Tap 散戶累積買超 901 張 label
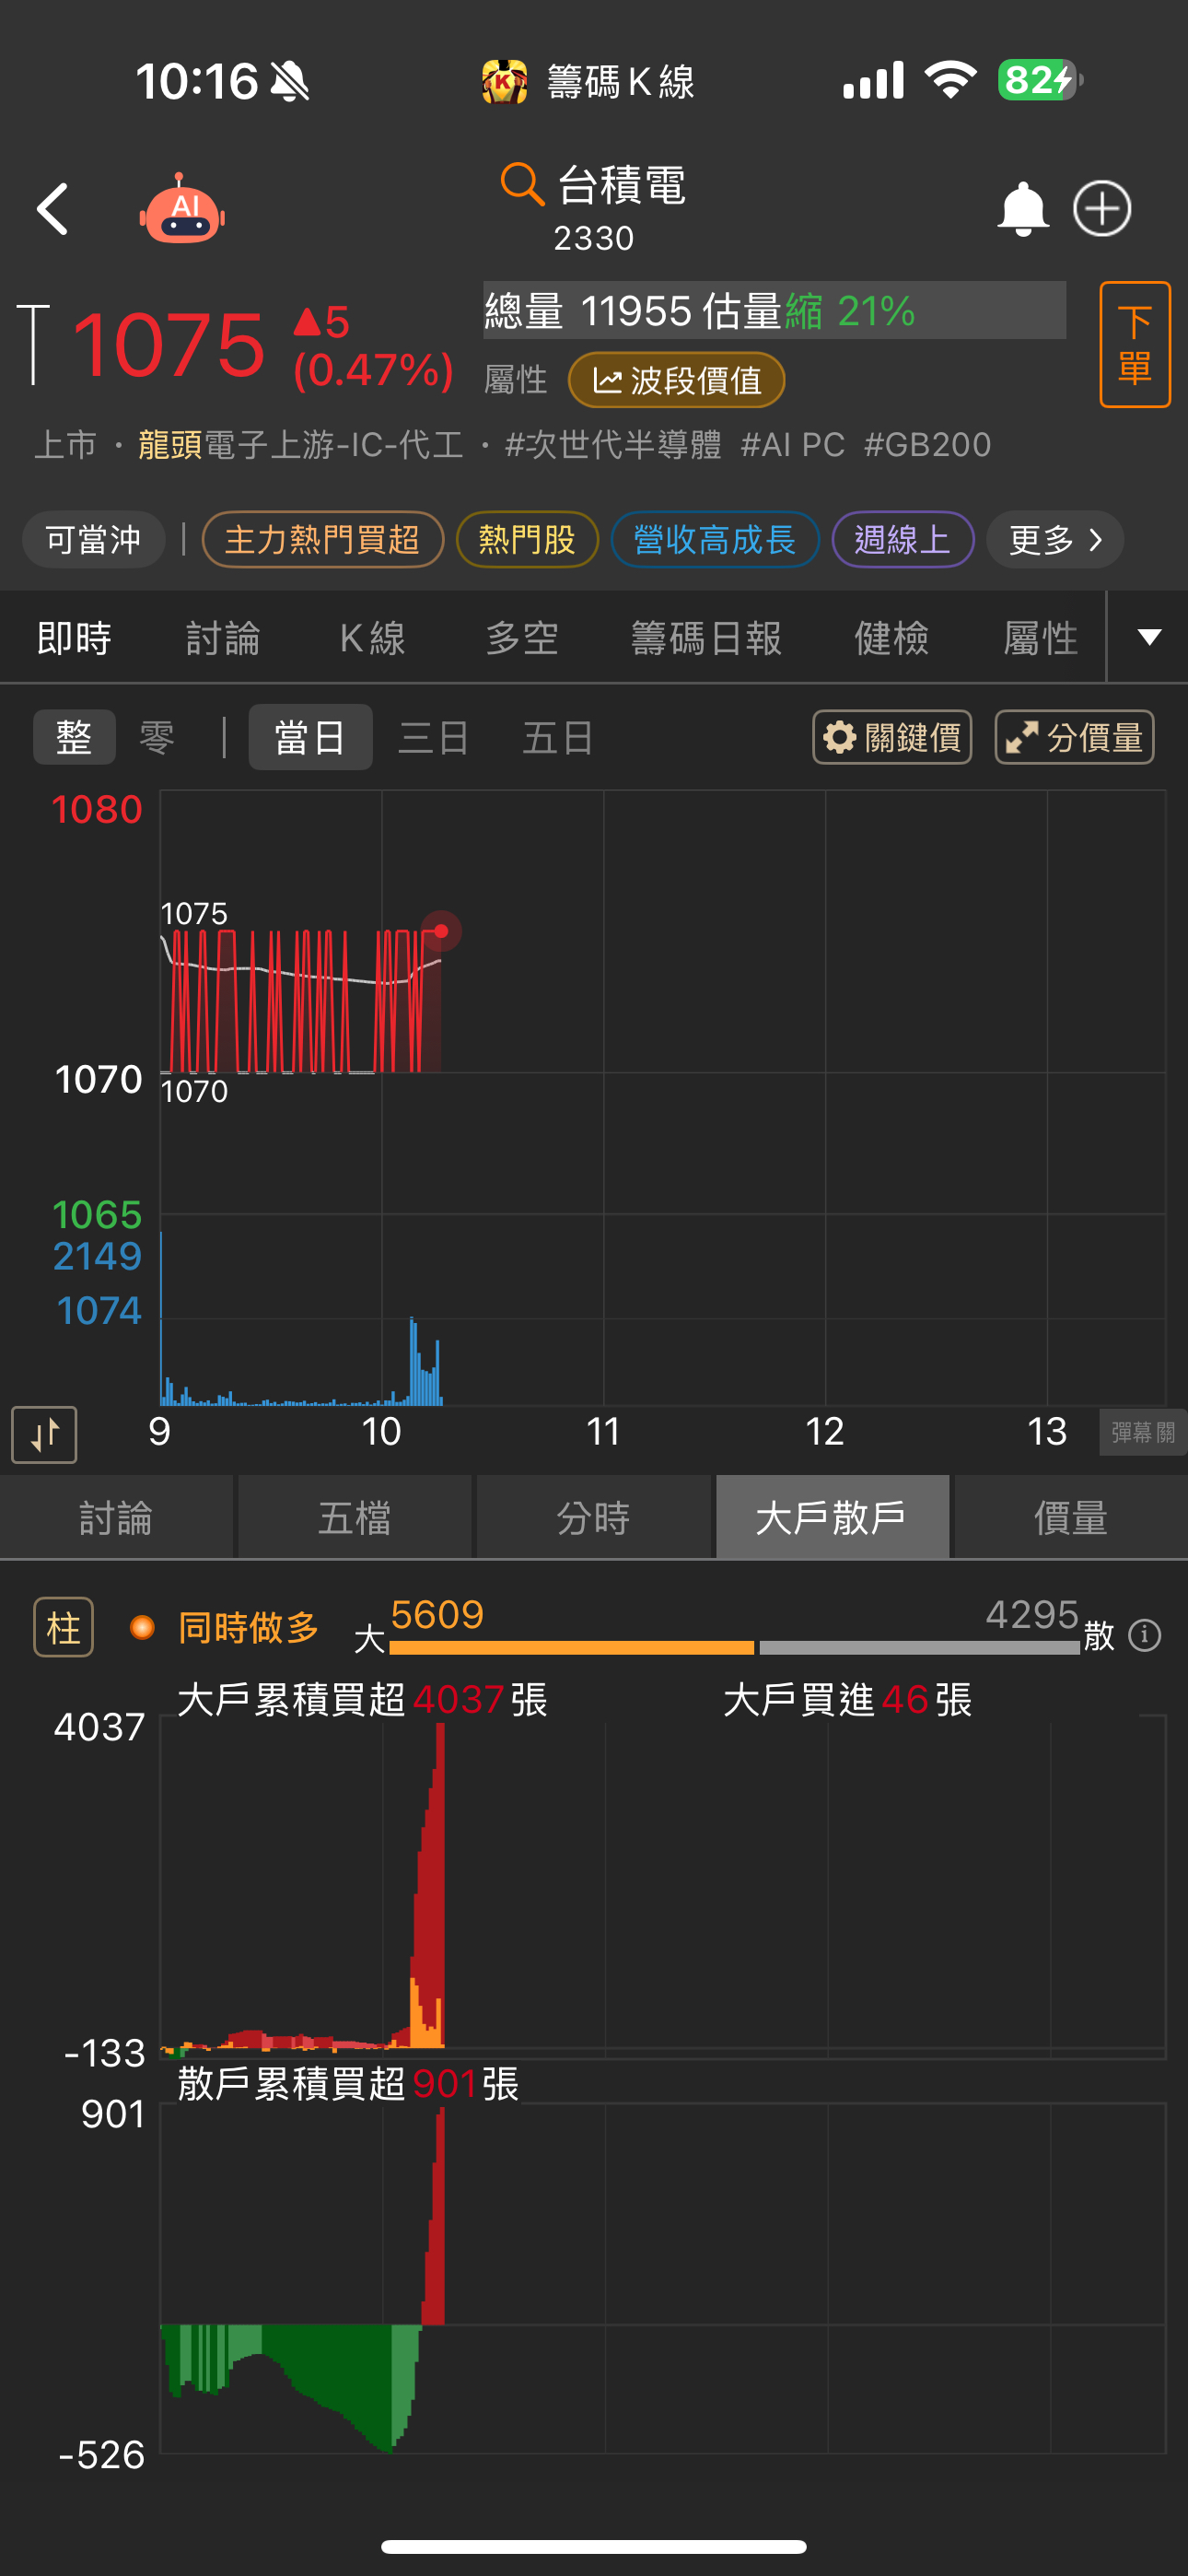Viewport: 1188px width, 2576px height. point(348,2084)
